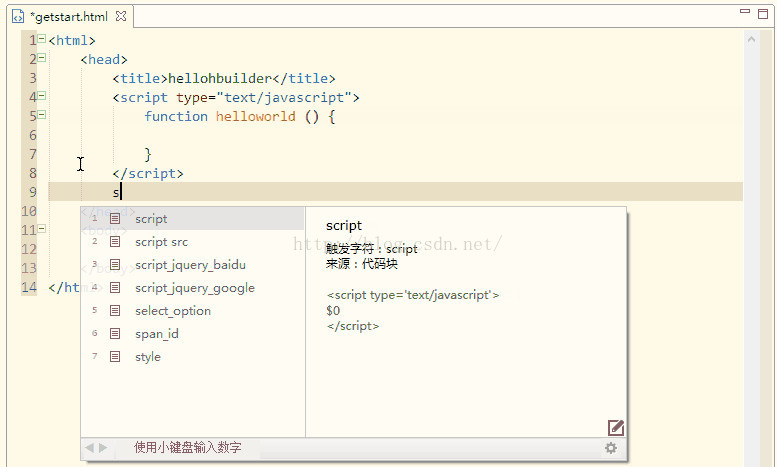Viewport: 777px width, 467px height.
Task: Click the <head> tag on line 2
Action: (104, 59)
